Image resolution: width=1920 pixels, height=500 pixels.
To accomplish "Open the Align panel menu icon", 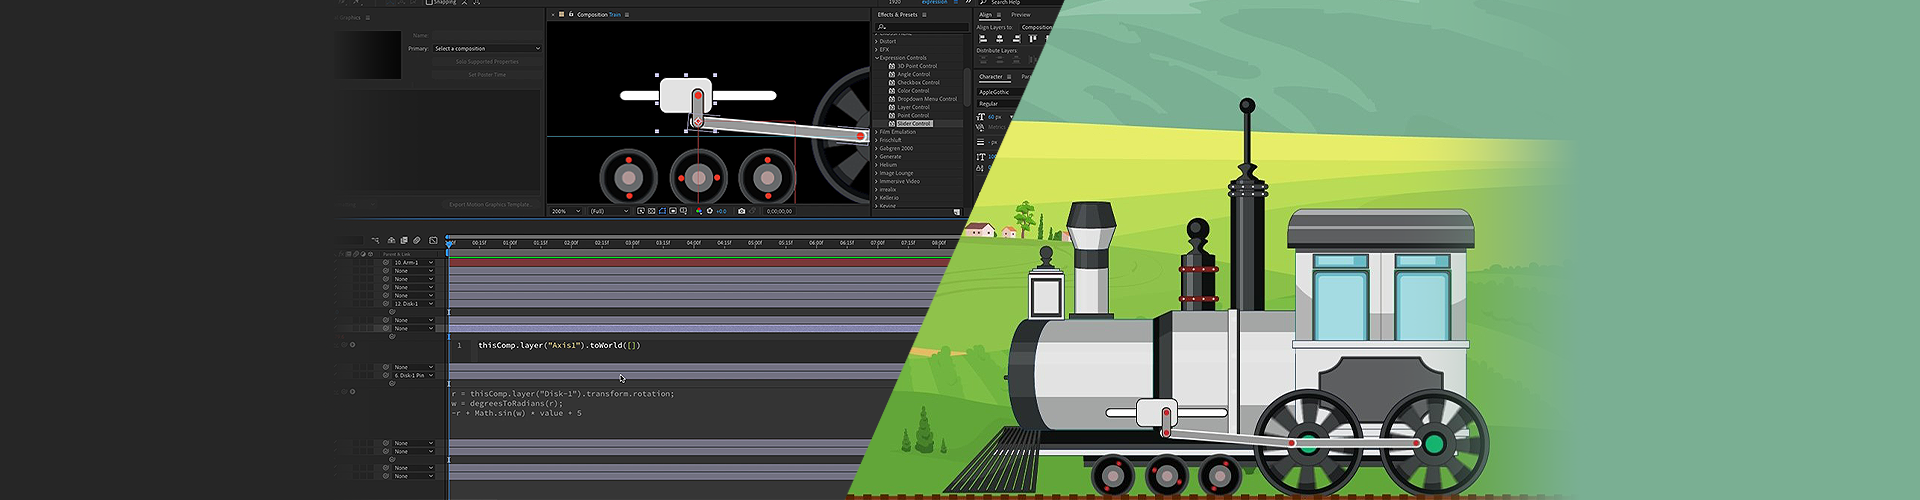I will coord(999,15).
